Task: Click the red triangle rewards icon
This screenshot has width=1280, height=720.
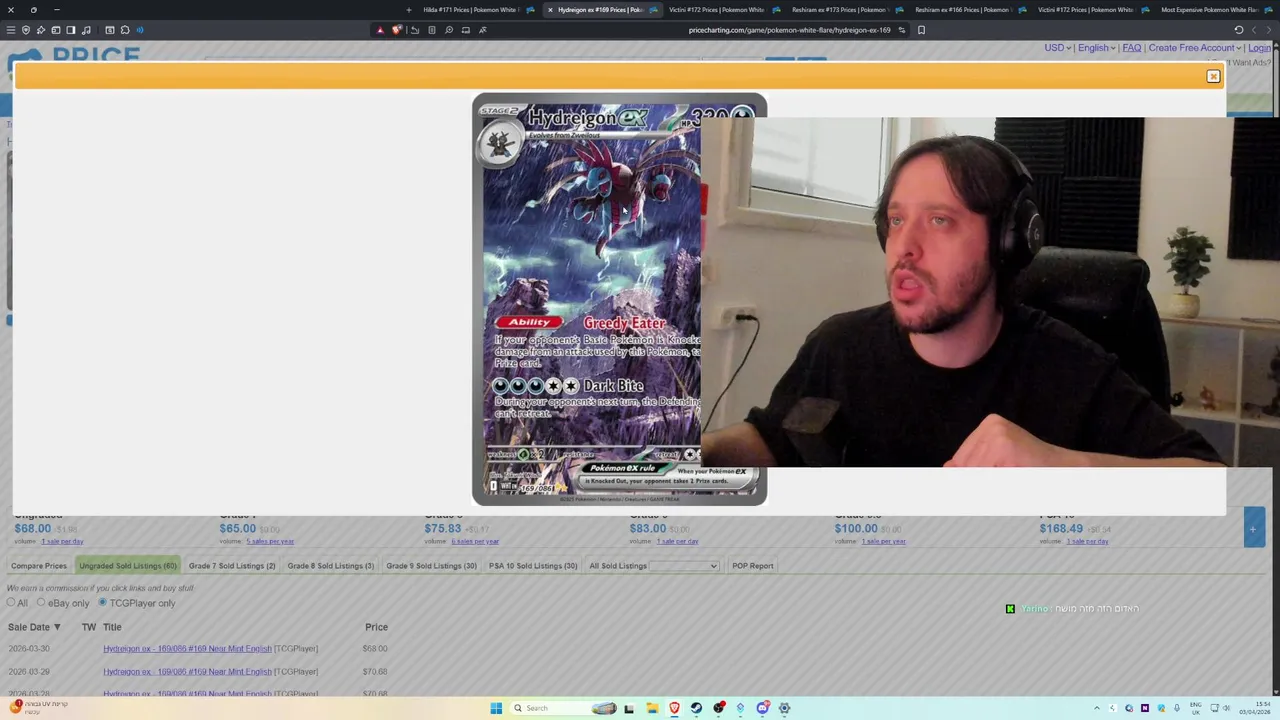Action: pyautogui.click(x=380, y=30)
